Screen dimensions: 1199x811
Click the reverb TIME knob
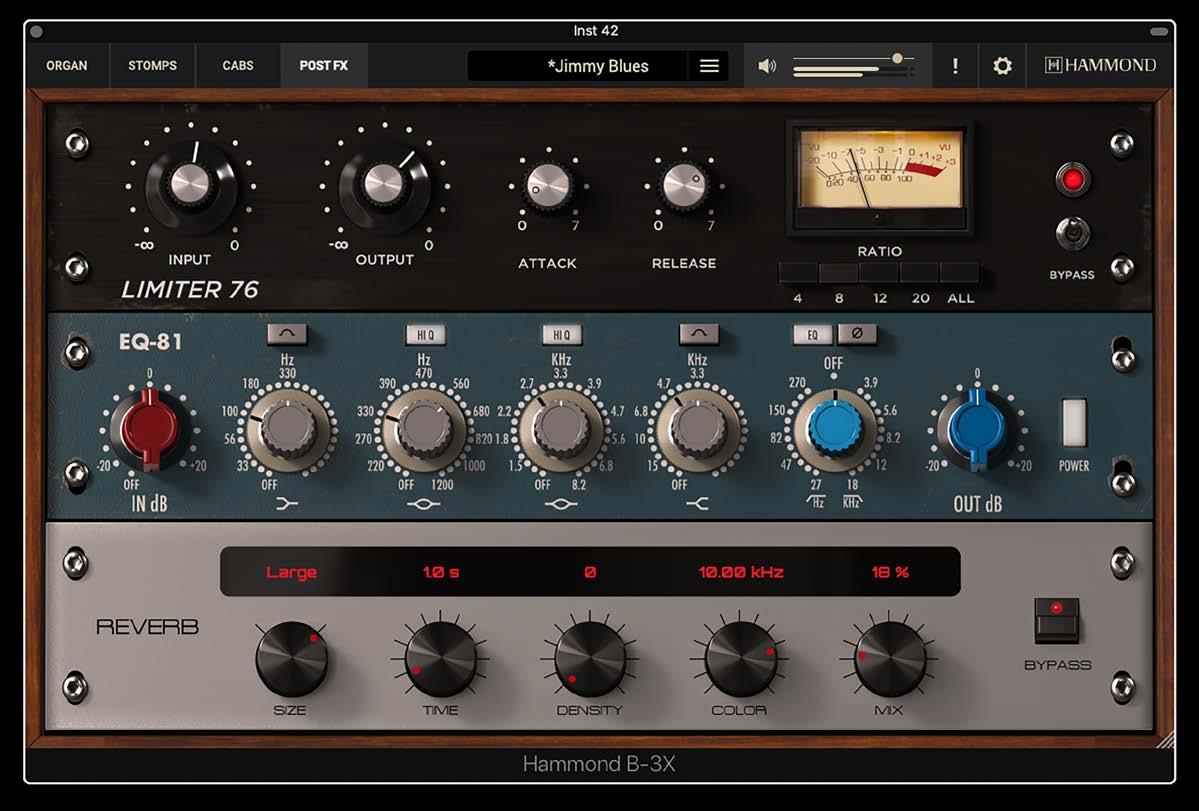[440, 659]
